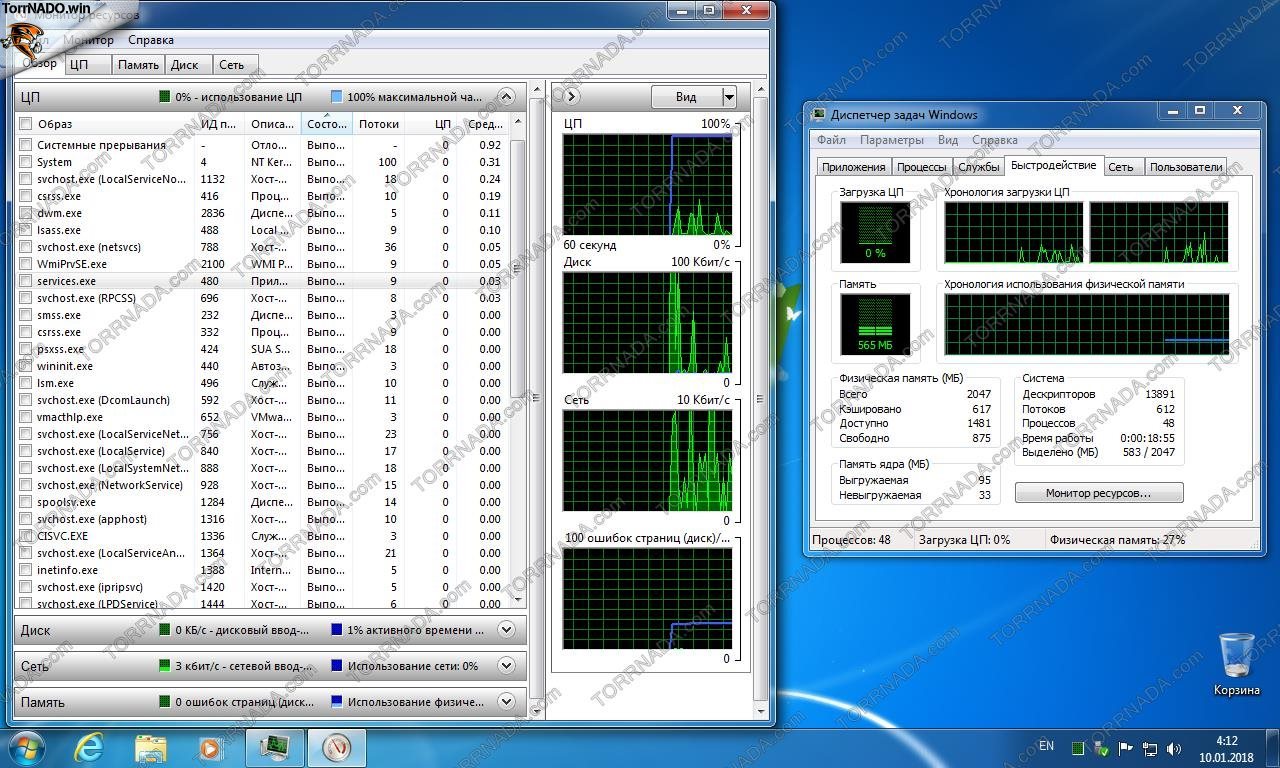Click the Start orb button
The height and width of the screenshot is (768, 1280).
coord(26,747)
